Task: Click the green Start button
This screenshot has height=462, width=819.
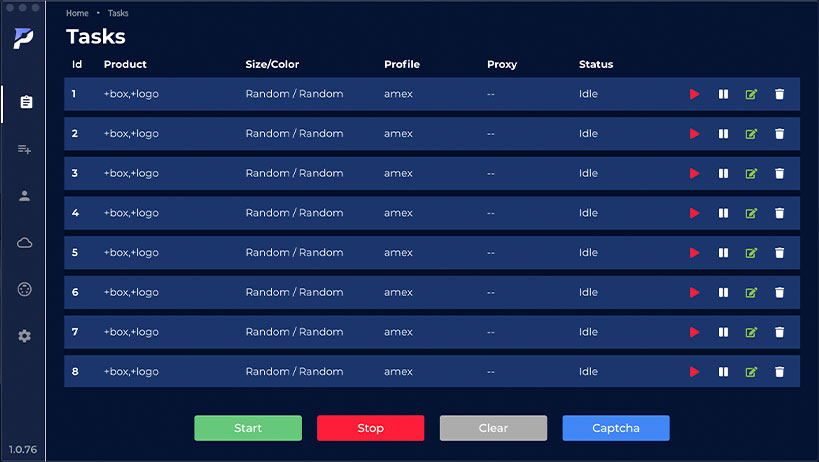Action: pos(248,428)
